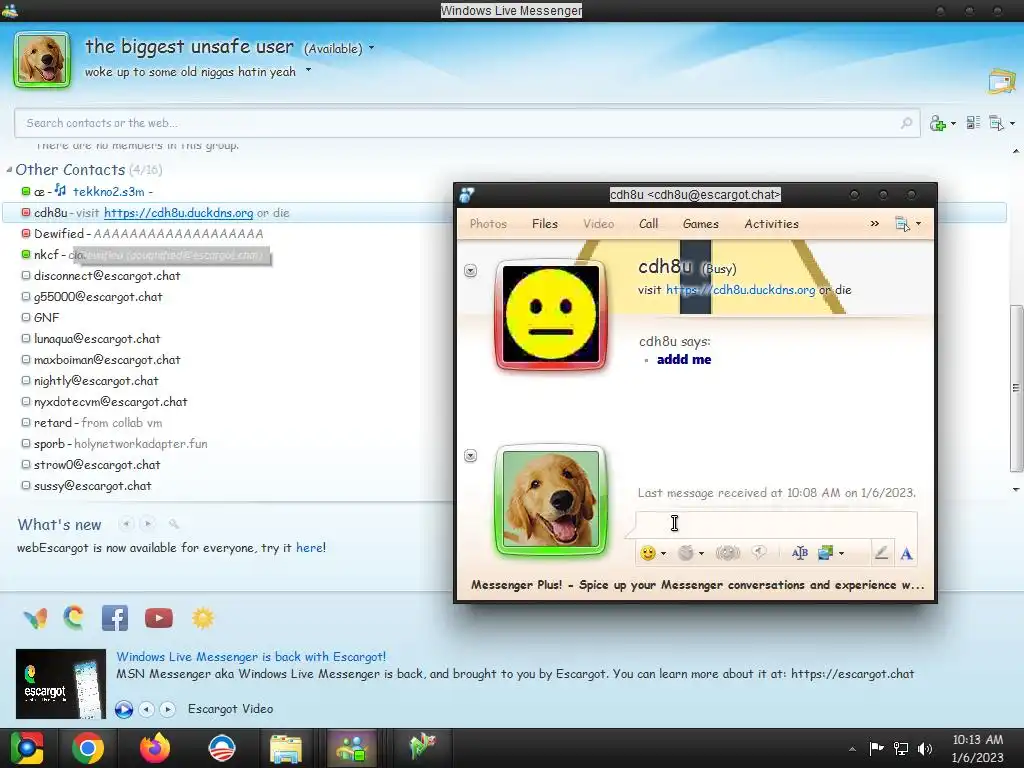The height and width of the screenshot is (768, 1024).
Task: Click the music note icon beside tekkno2.s3m
Action: click(61, 190)
